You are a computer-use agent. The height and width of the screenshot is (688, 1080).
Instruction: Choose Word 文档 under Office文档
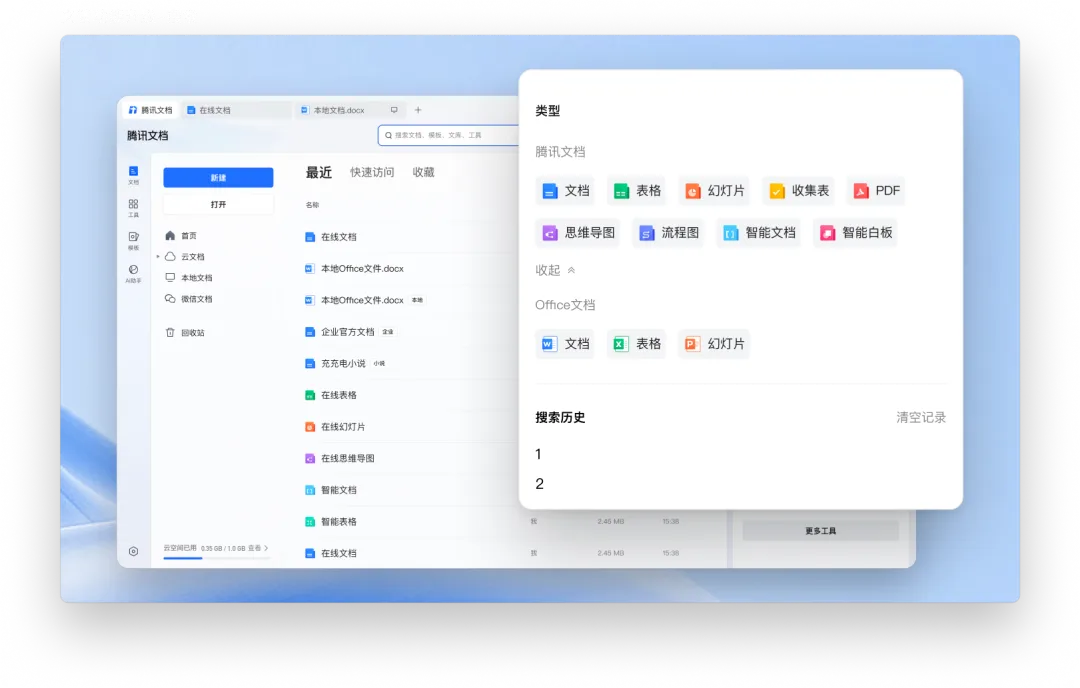point(565,344)
